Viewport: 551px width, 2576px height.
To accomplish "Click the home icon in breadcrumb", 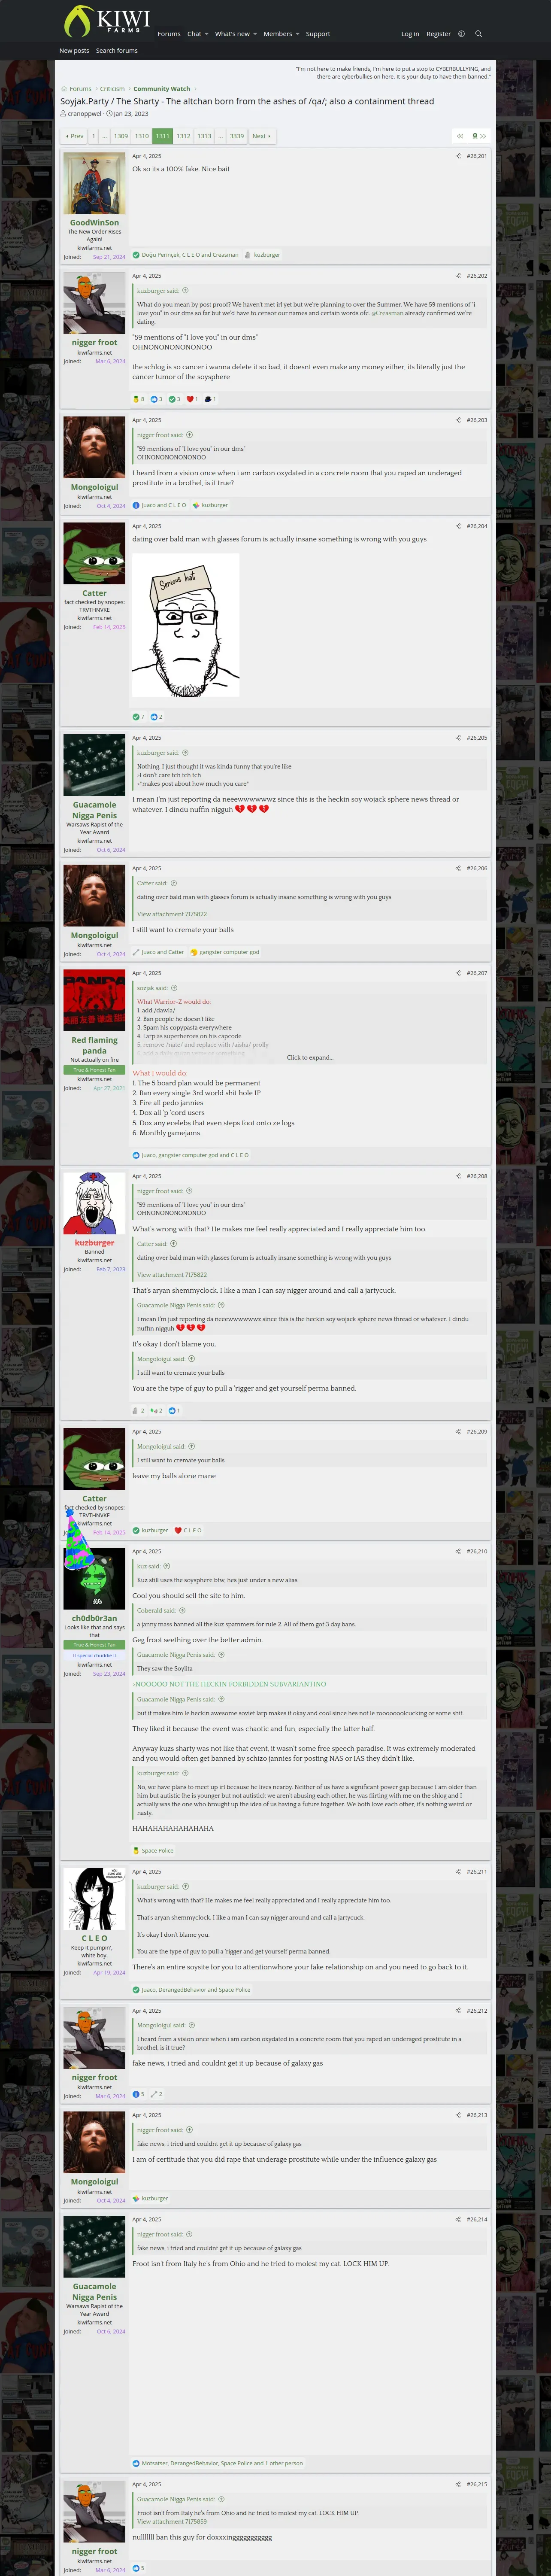I will point(64,89).
